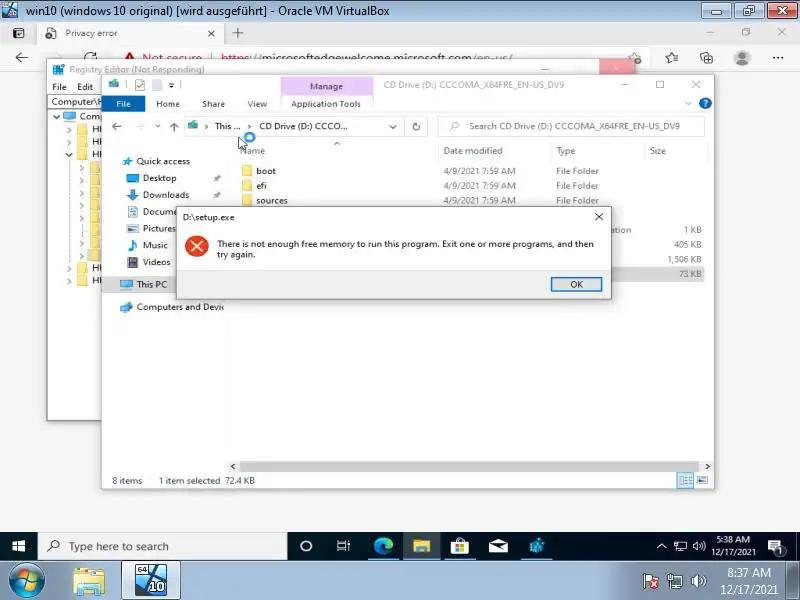
Task: Open recent locations dropdown in Explorer
Action: tap(158, 127)
